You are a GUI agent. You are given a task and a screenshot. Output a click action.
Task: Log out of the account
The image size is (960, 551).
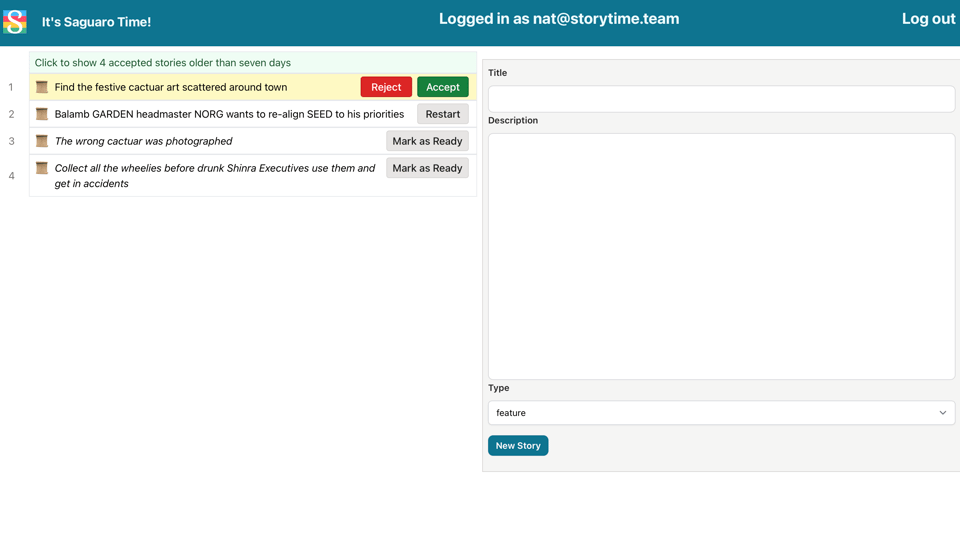928,19
